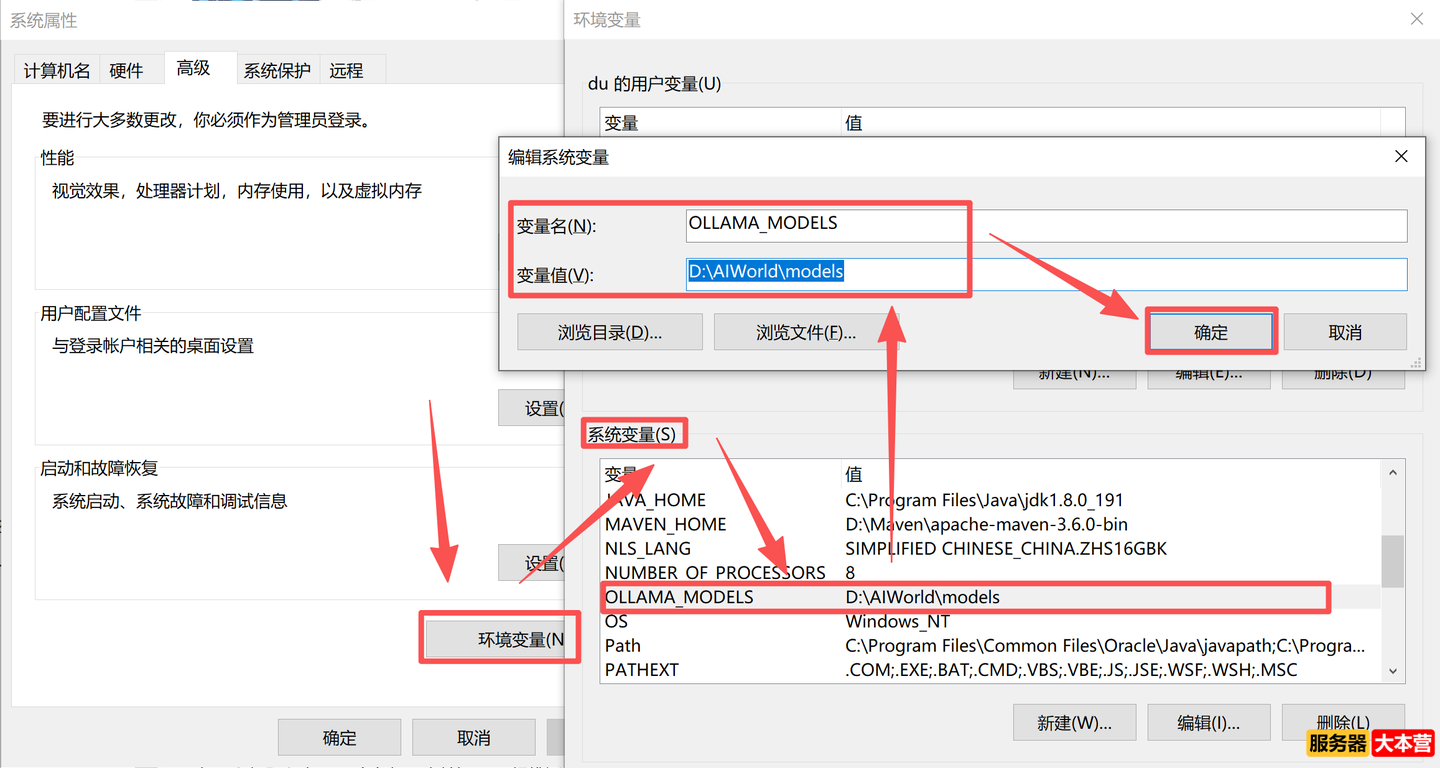
Task: Click 浏览文件(F)... to browse files
Action: point(805,331)
